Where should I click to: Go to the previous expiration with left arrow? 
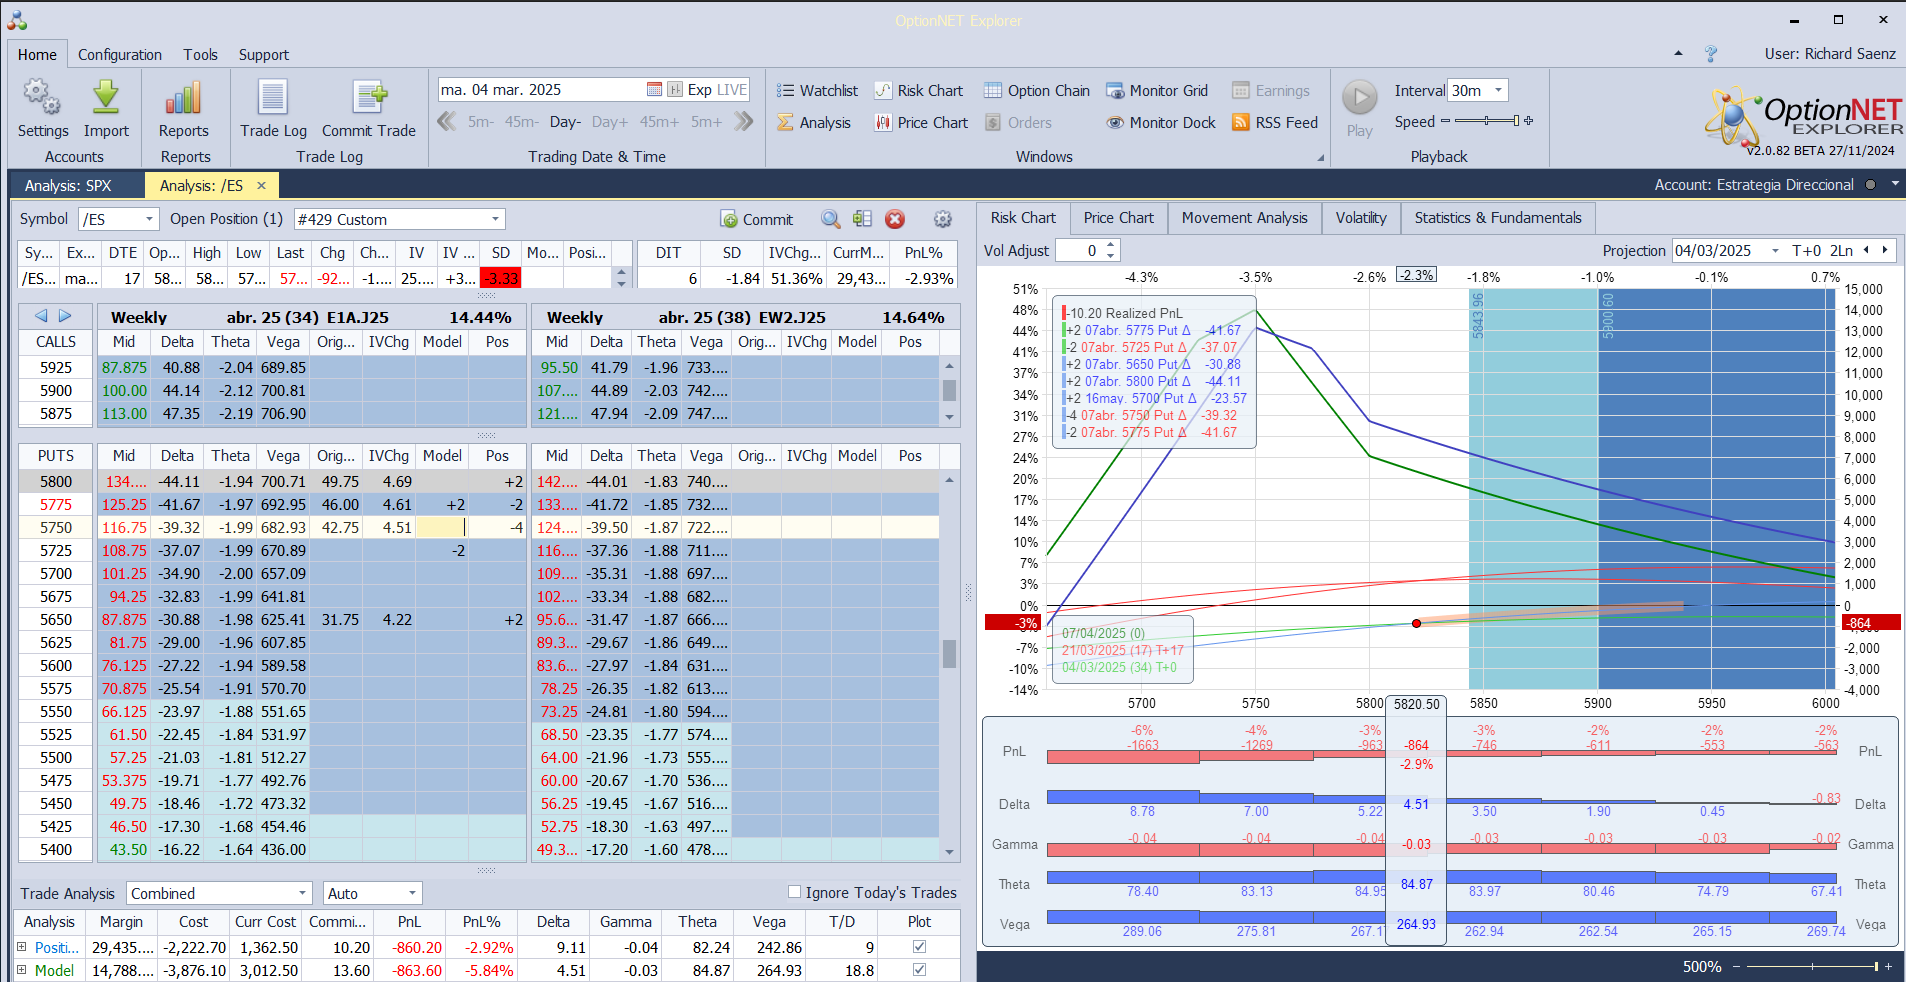coord(41,316)
